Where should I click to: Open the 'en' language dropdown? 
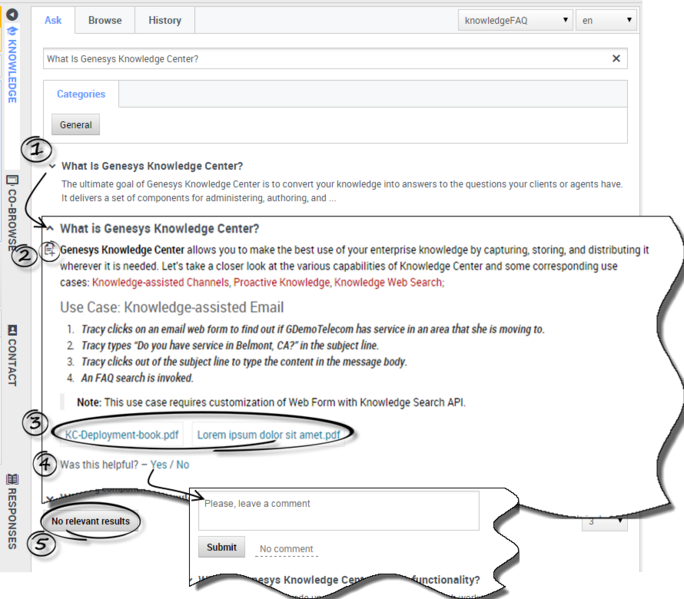pyautogui.click(x=606, y=20)
